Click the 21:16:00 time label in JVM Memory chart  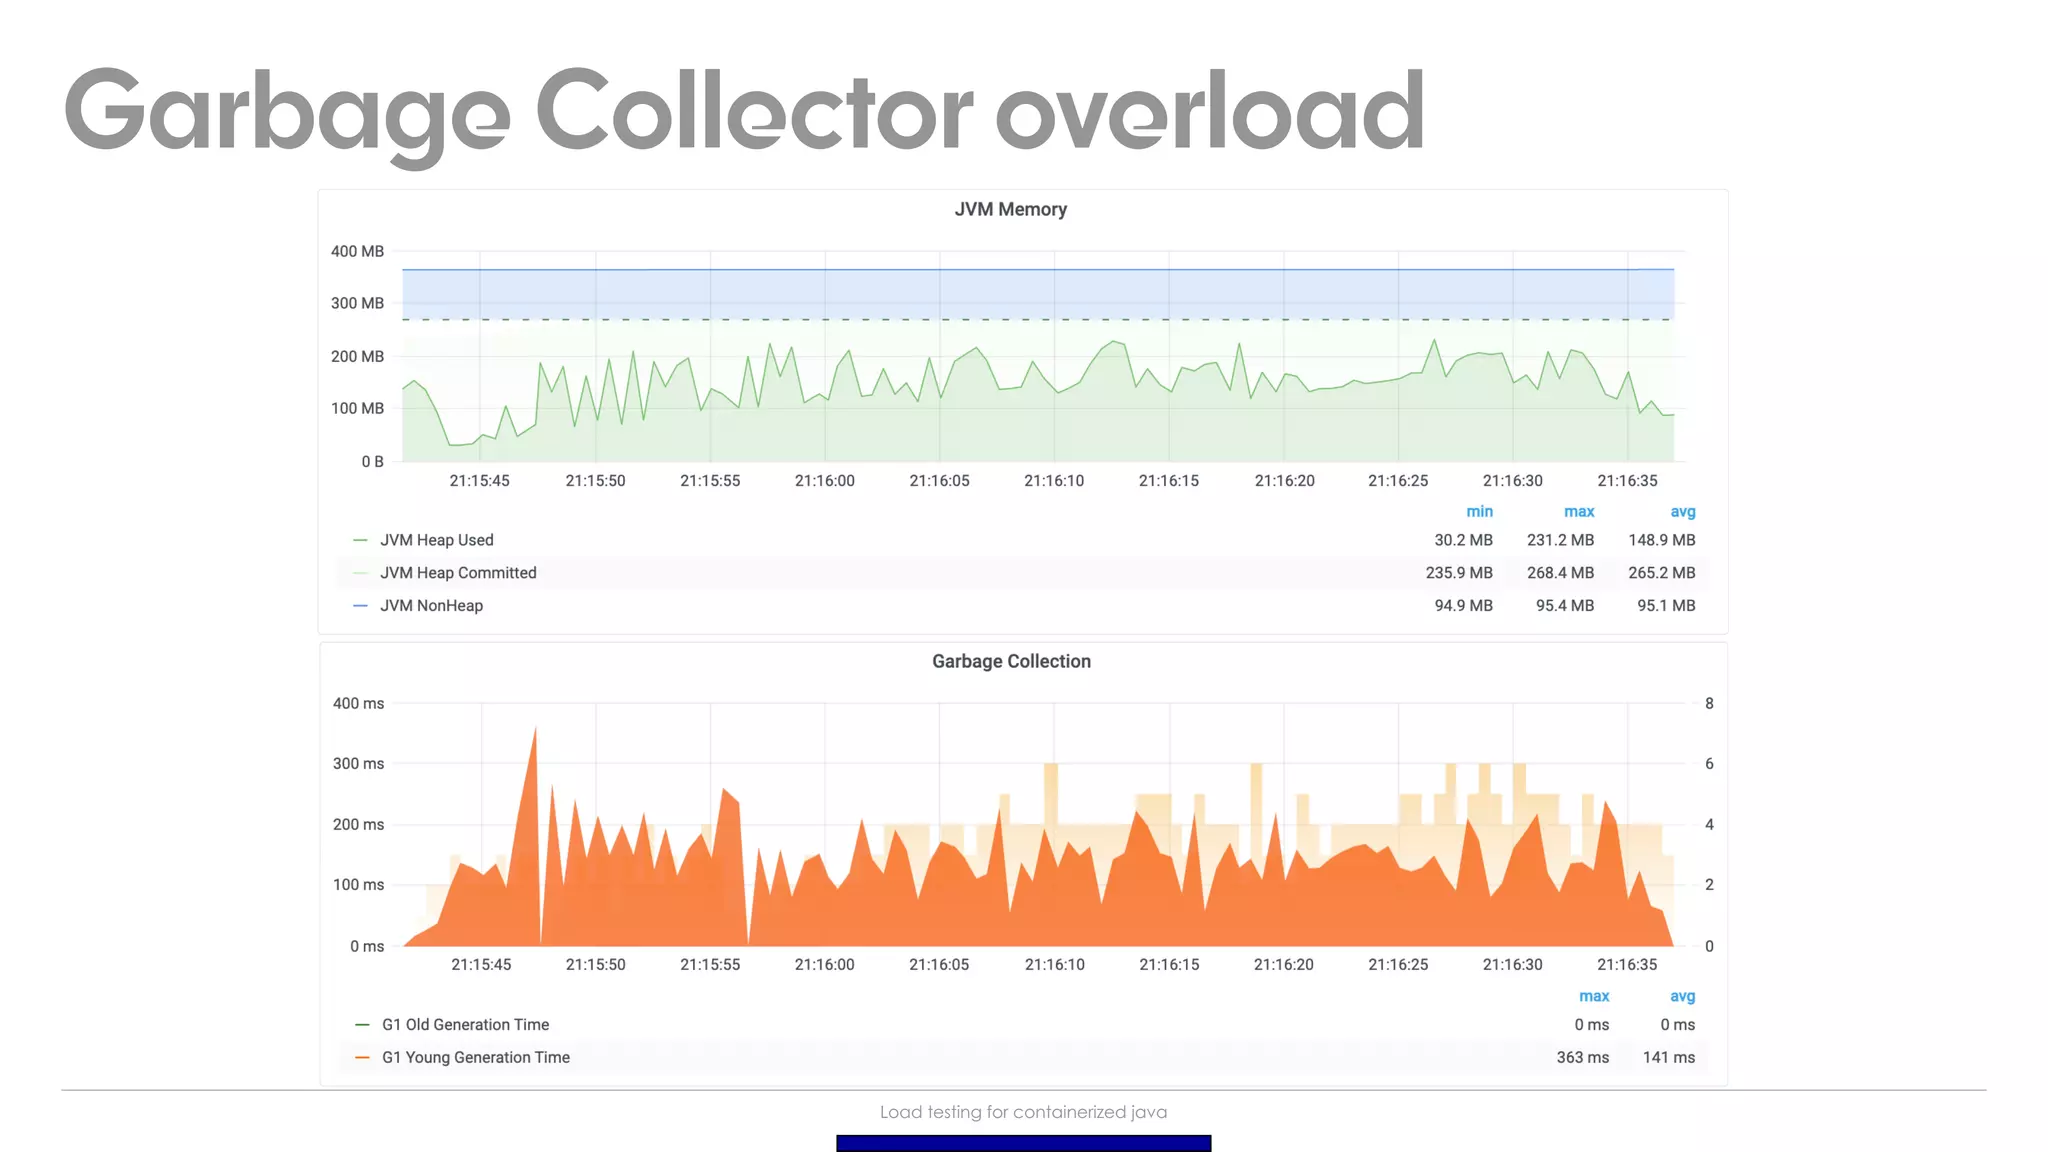[x=825, y=481]
